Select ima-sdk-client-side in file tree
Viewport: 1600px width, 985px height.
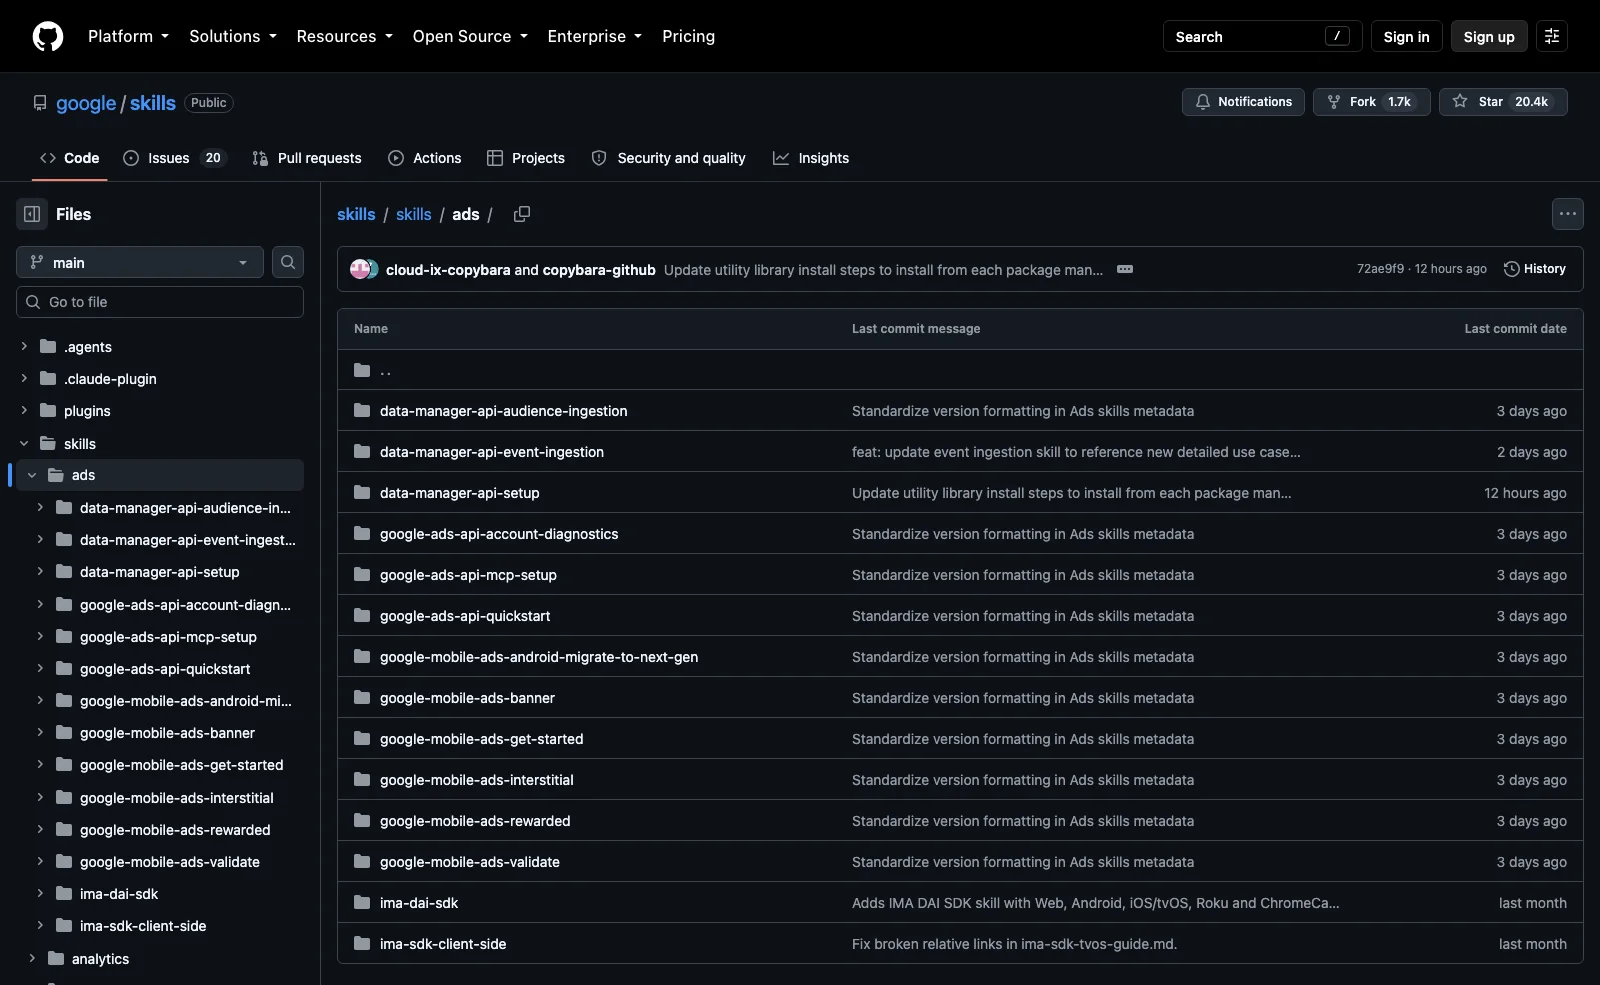tap(143, 926)
